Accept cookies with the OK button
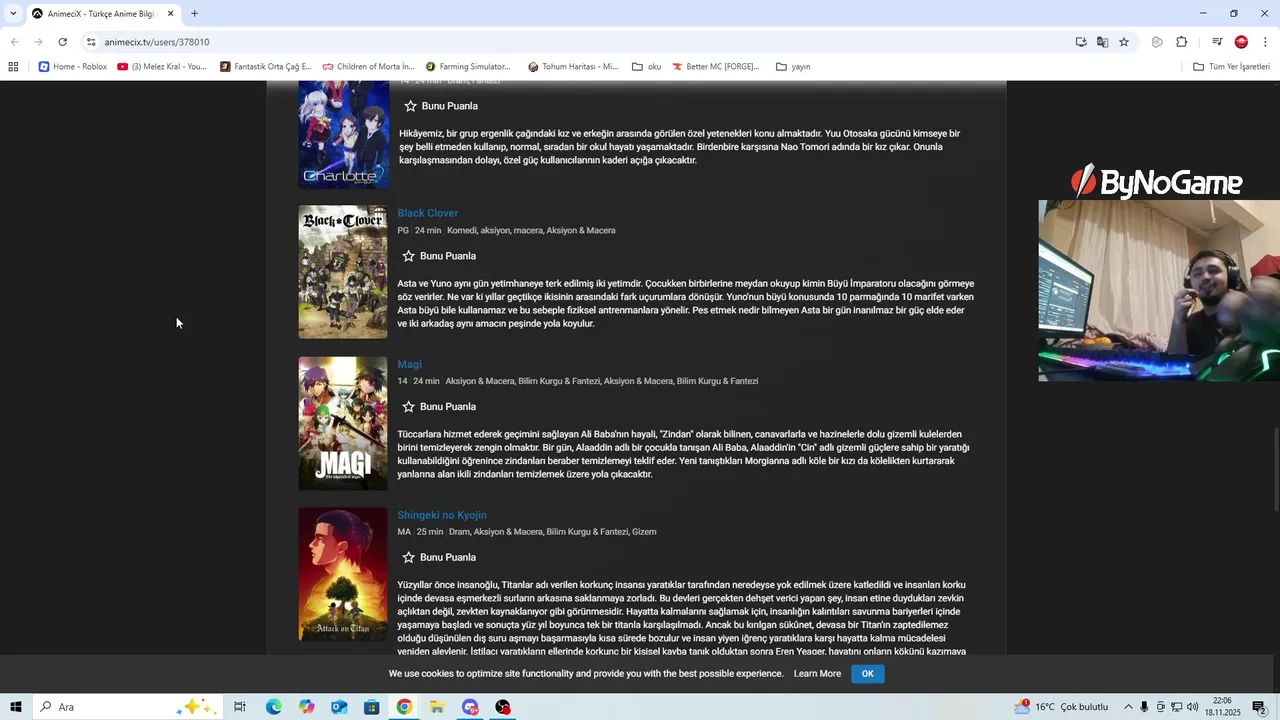Screen dimensions: 1280x720 point(868,674)
